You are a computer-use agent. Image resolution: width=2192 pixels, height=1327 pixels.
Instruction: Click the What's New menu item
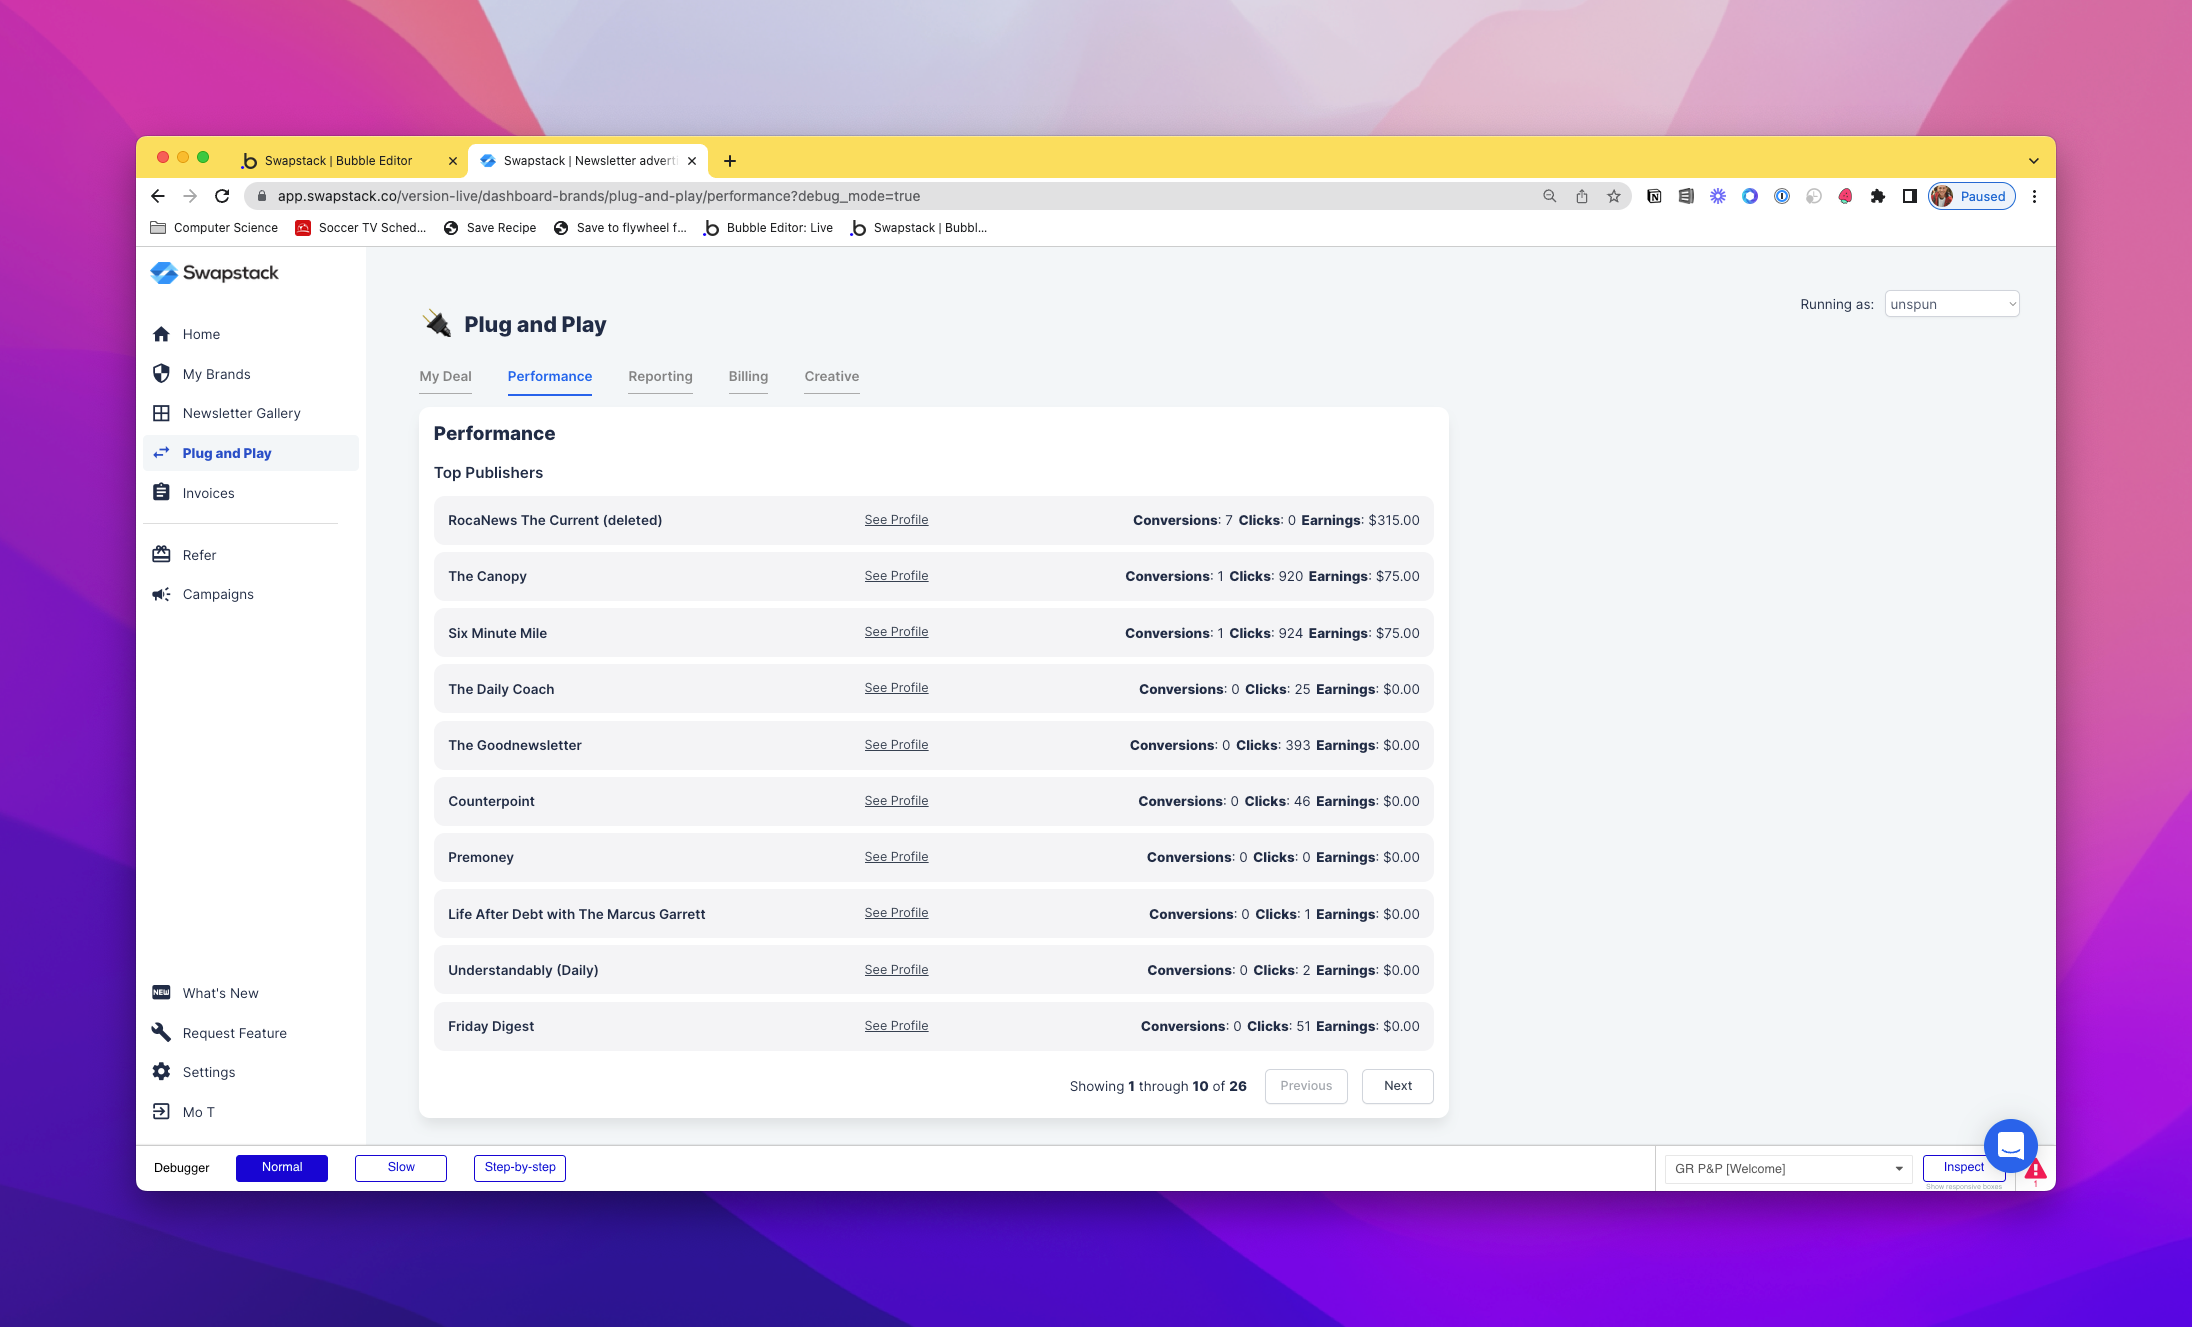pos(221,992)
